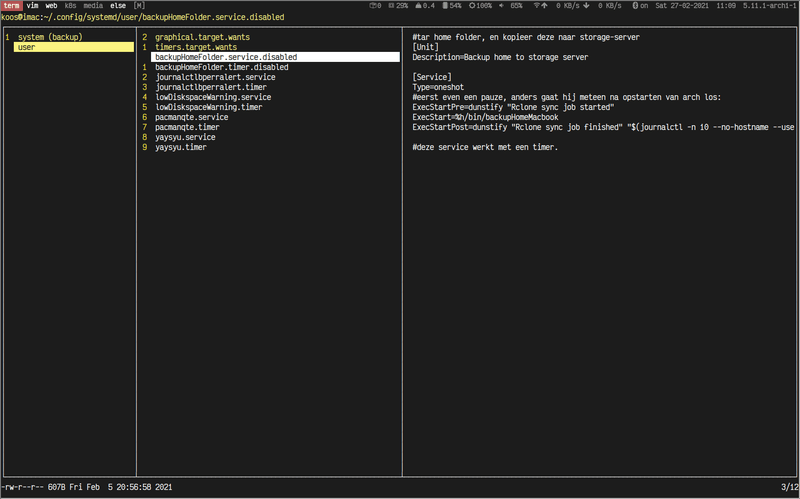Screen dimensions: 800x499
Task: Expand the timers.target.wants directory
Action: click(196, 47)
